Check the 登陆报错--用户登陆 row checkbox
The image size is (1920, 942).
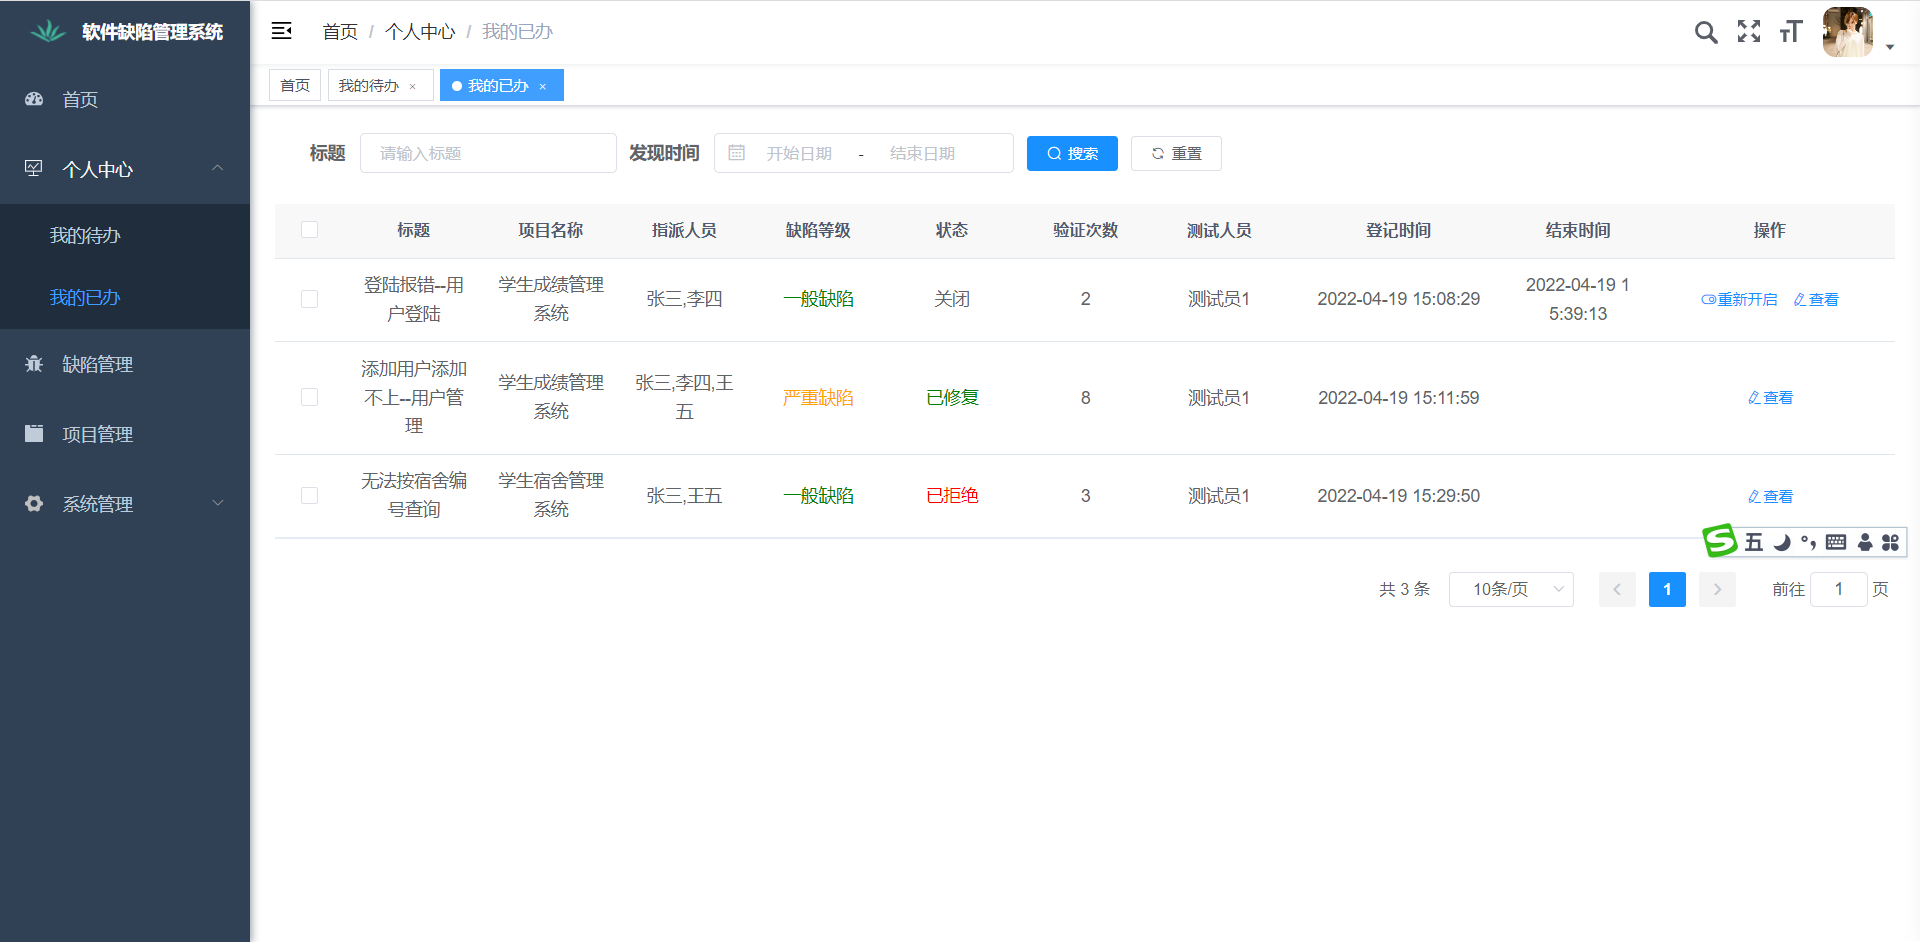pyautogui.click(x=310, y=299)
